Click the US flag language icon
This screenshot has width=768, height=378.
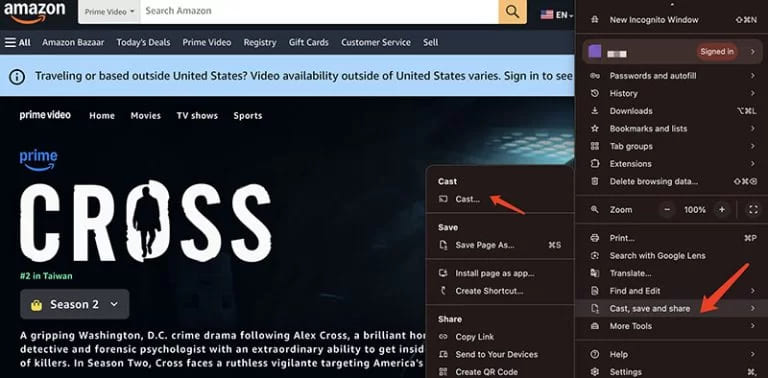click(547, 15)
